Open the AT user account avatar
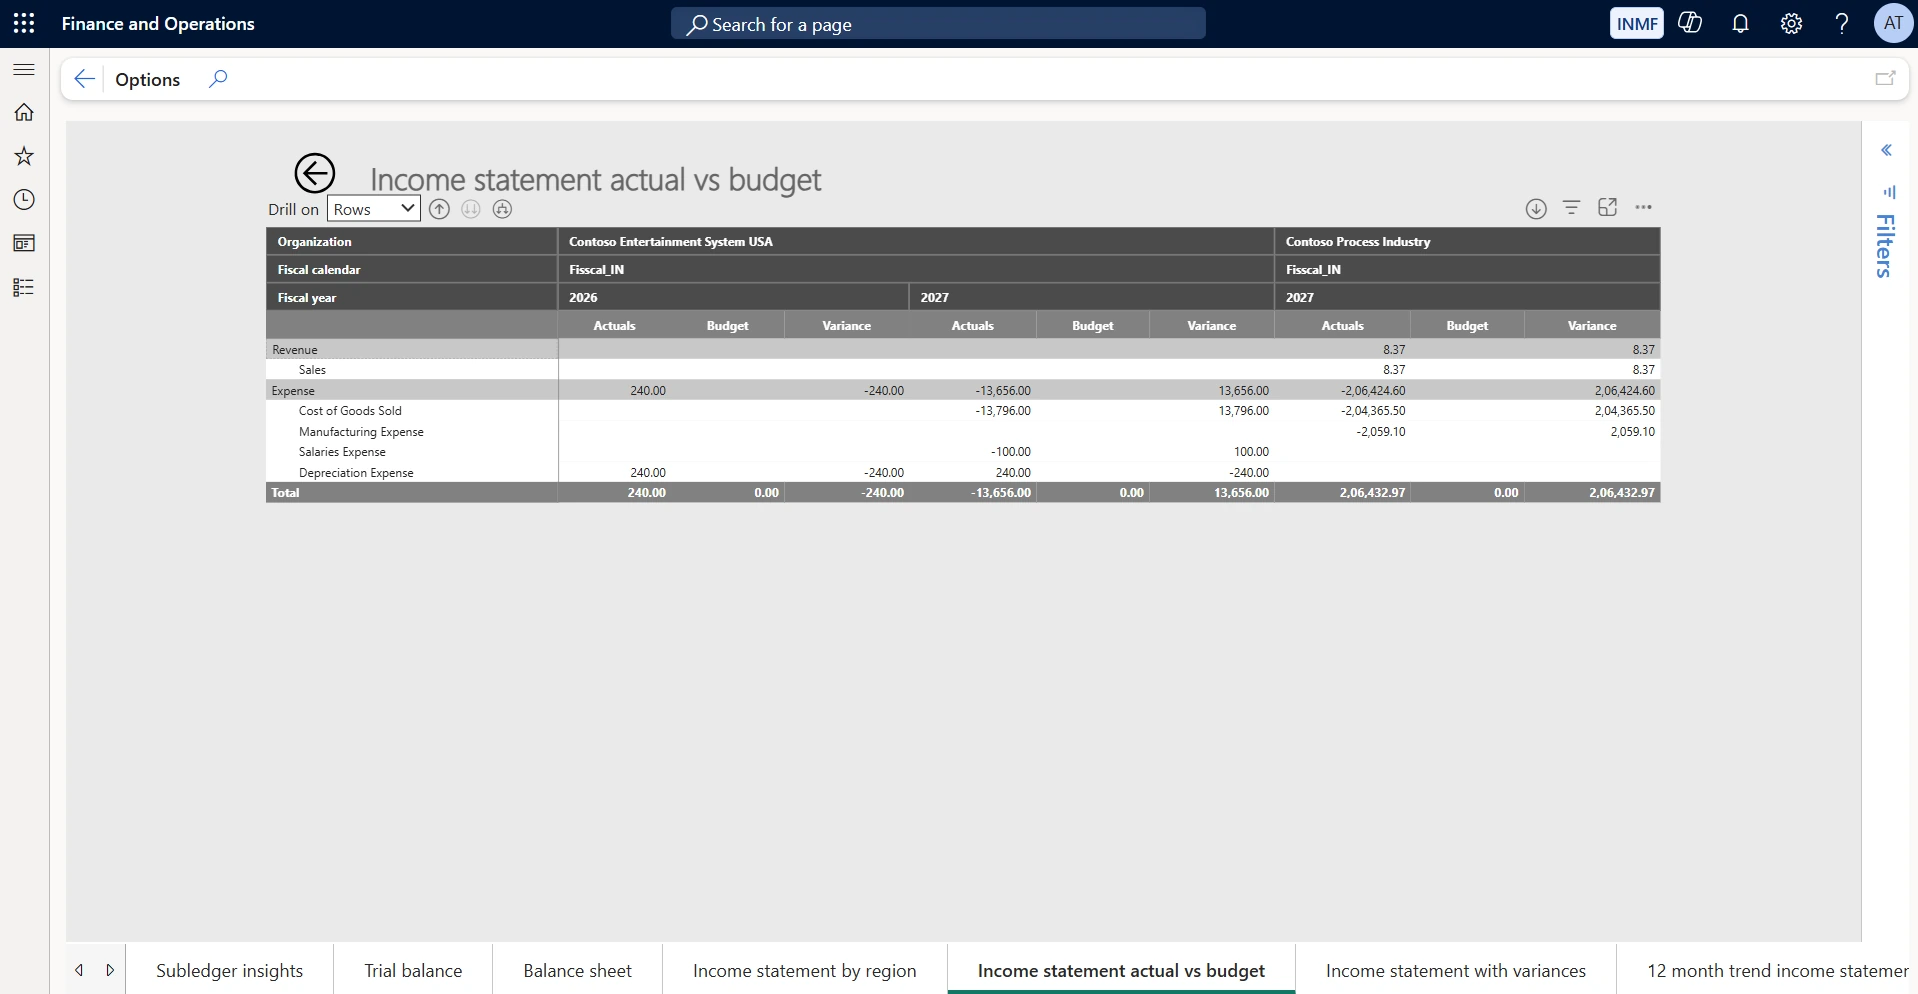The width and height of the screenshot is (1918, 994). 1893,23
